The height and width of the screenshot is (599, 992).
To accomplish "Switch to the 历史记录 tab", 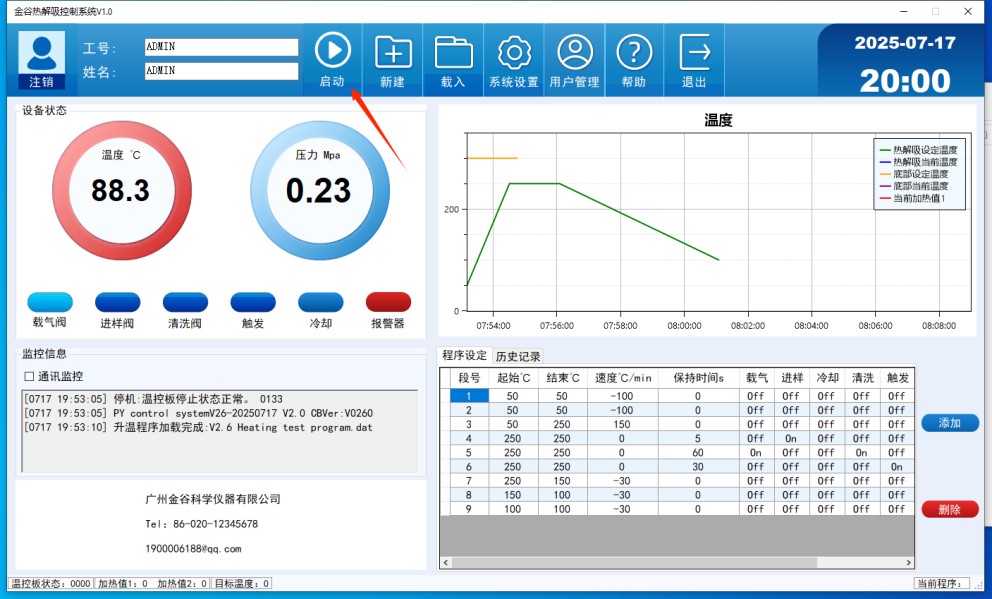I will coord(518,357).
